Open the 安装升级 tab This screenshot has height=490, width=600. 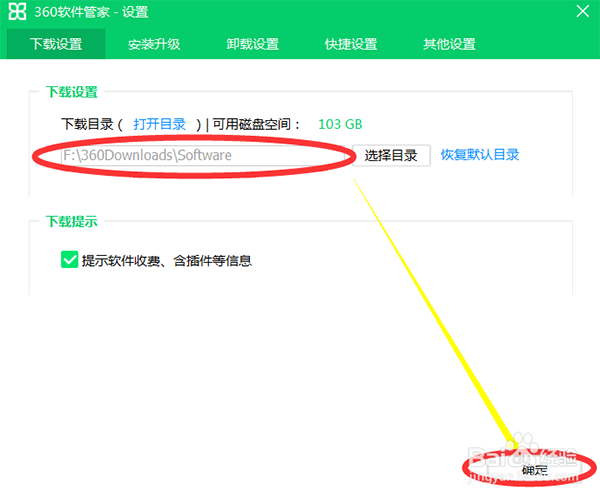click(154, 44)
